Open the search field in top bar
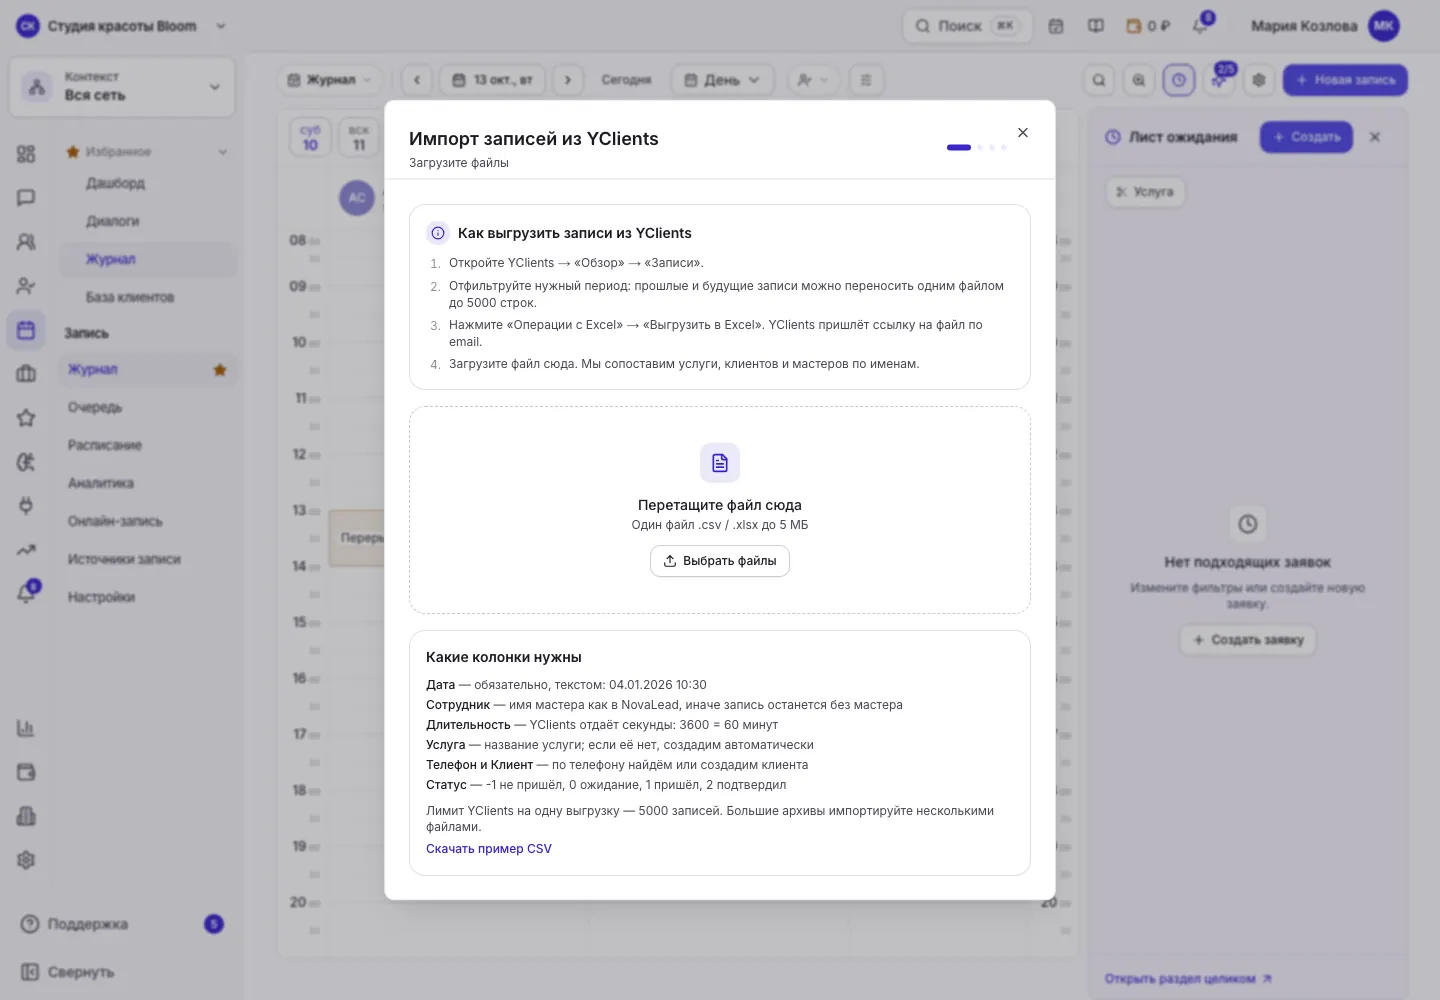Image resolution: width=1440 pixels, height=1000 pixels. tap(967, 26)
